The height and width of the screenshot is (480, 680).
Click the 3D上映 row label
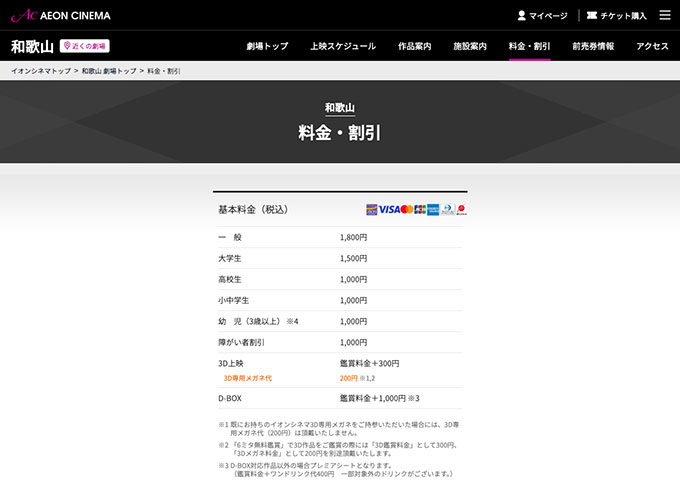pos(231,363)
